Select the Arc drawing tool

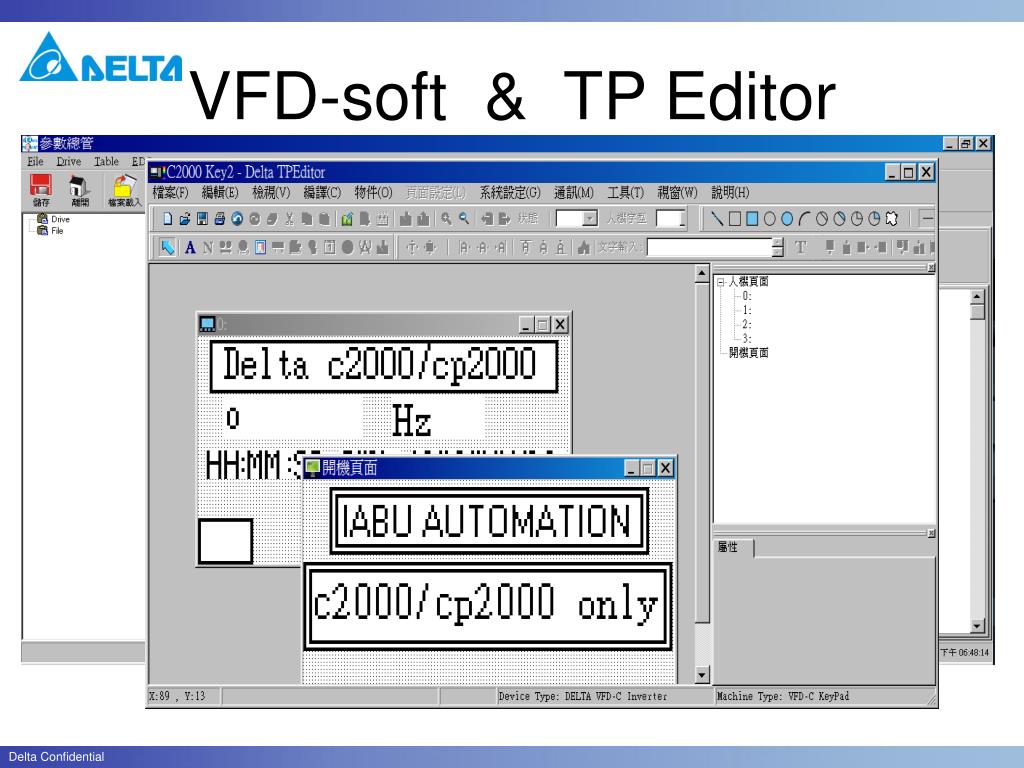coord(804,219)
